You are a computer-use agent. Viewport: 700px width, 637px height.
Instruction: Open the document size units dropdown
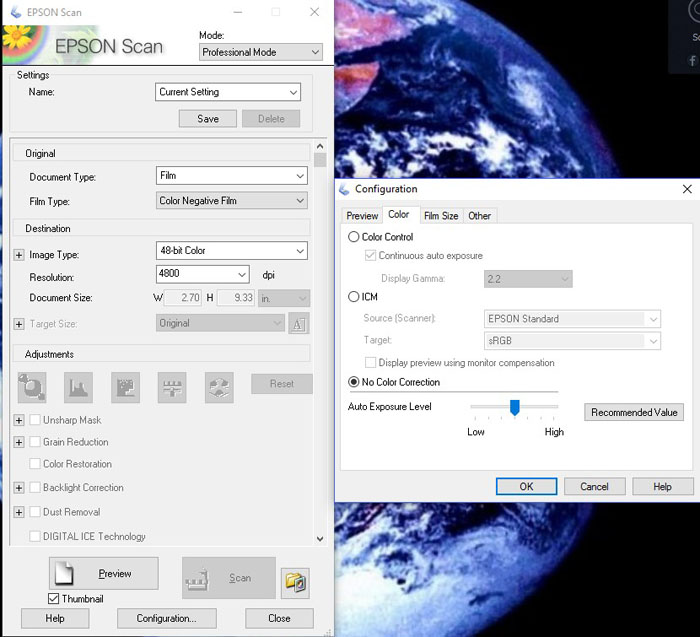(x=283, y=298)
